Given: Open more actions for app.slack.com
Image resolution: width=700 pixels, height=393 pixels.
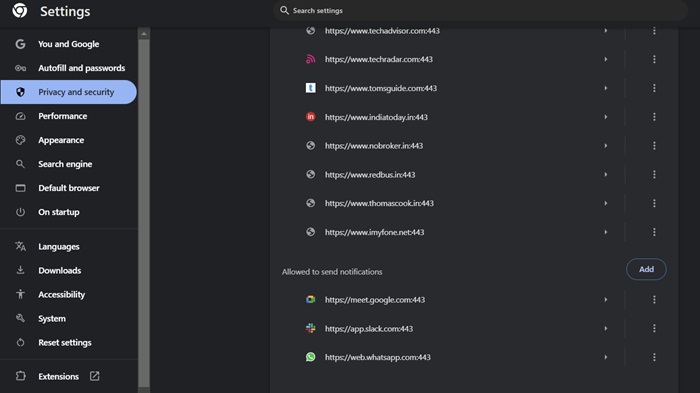Looking at the screenshot, I should (654, 328).
